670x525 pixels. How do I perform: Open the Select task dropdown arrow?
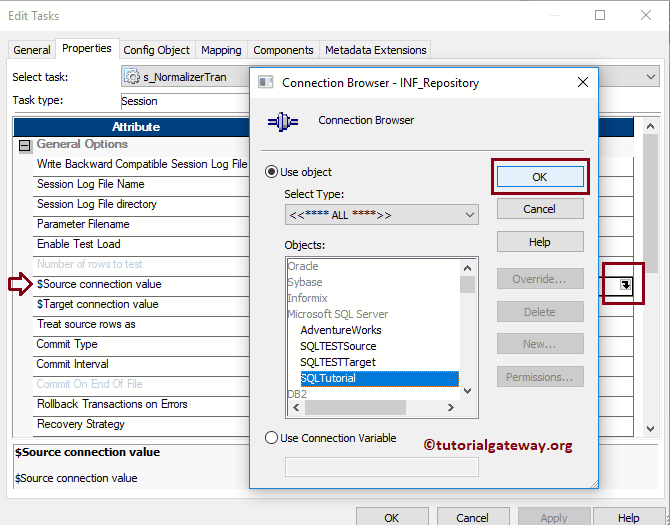pyautogui.click(x=651, y=77)
